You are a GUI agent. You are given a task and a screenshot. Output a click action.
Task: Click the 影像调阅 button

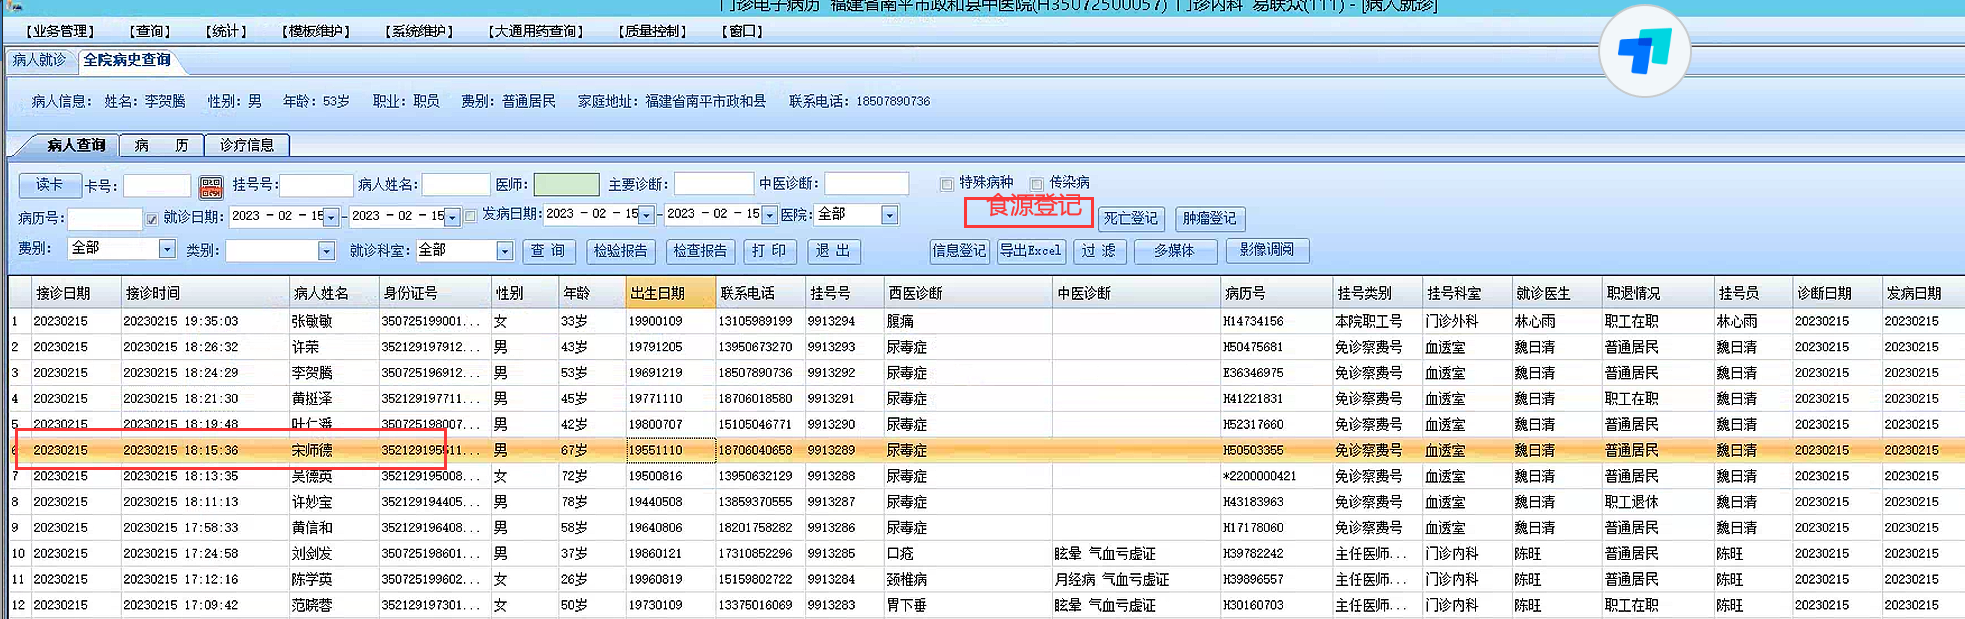tap(1267, 250)
